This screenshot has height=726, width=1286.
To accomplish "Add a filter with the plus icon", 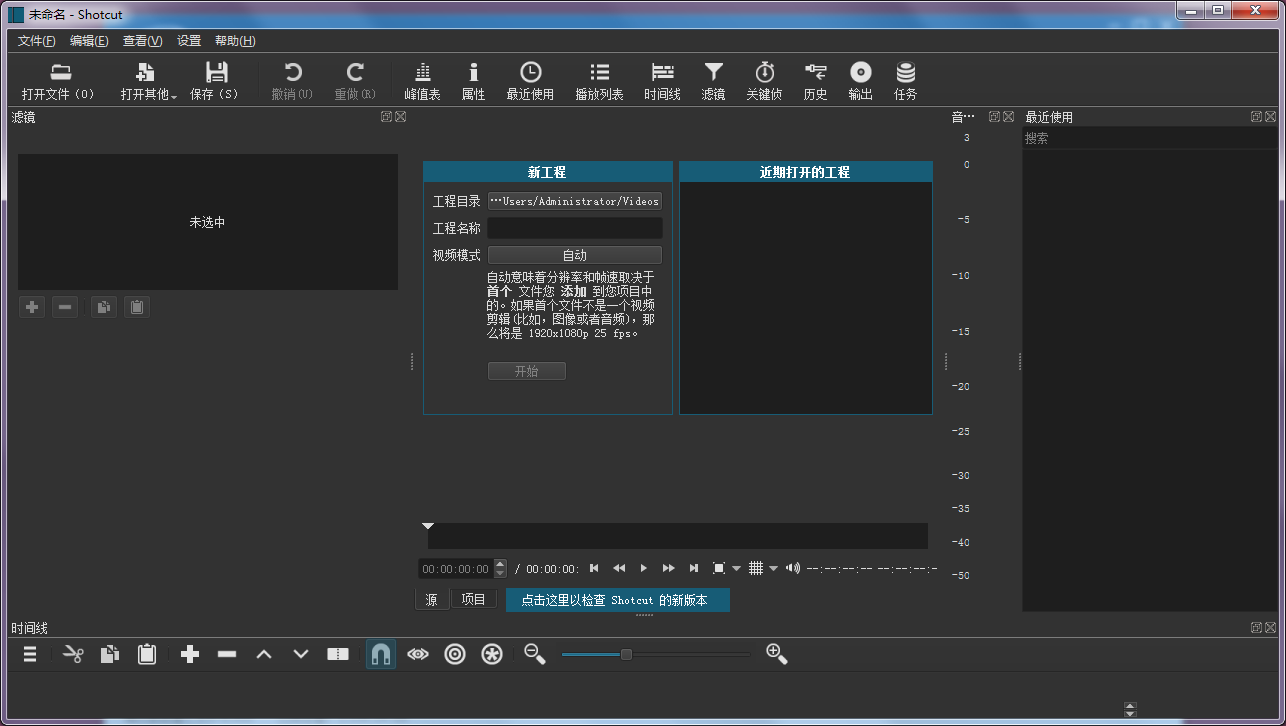I will tap(31, 306).
